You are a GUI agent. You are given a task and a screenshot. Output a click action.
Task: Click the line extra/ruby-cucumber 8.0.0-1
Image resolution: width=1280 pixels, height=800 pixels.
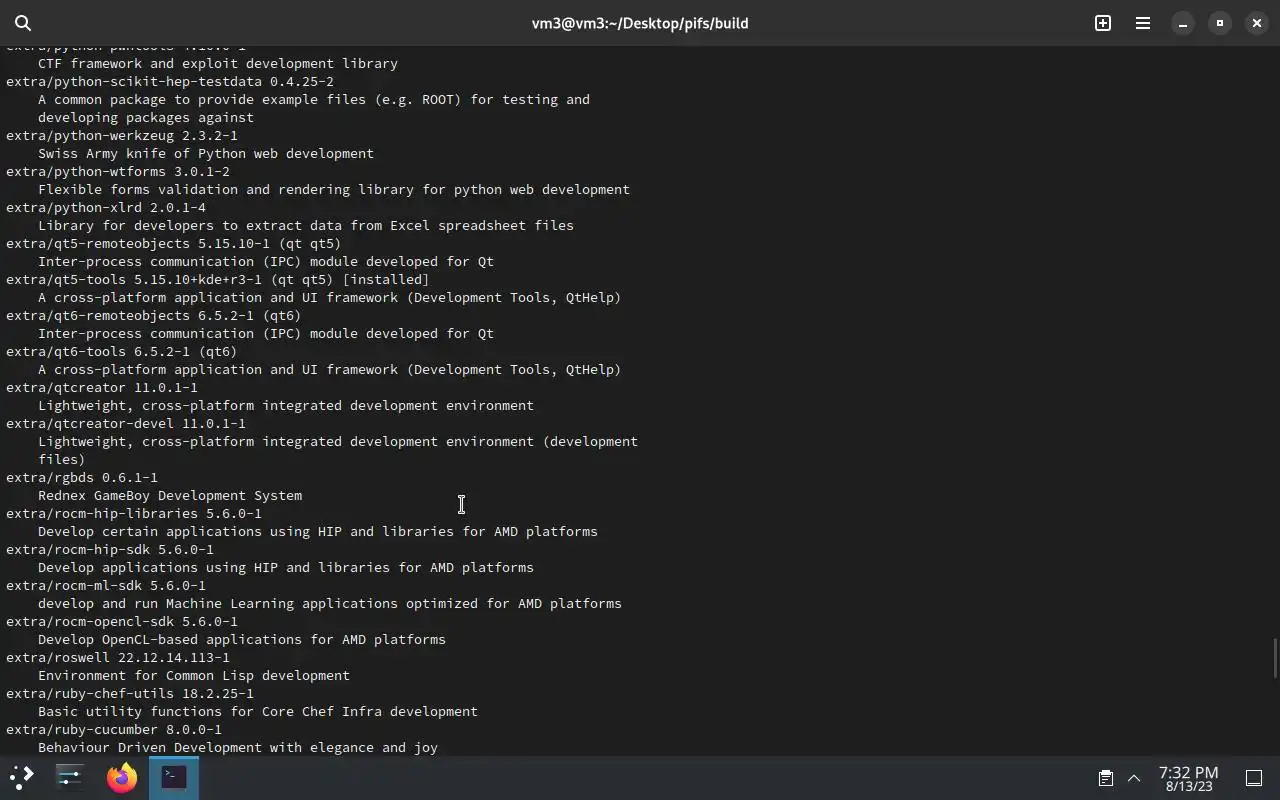tap(114, 729)
